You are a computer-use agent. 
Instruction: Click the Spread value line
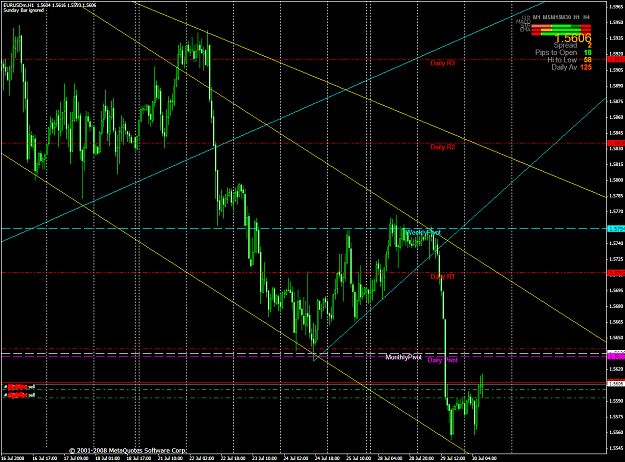point(572,45)
